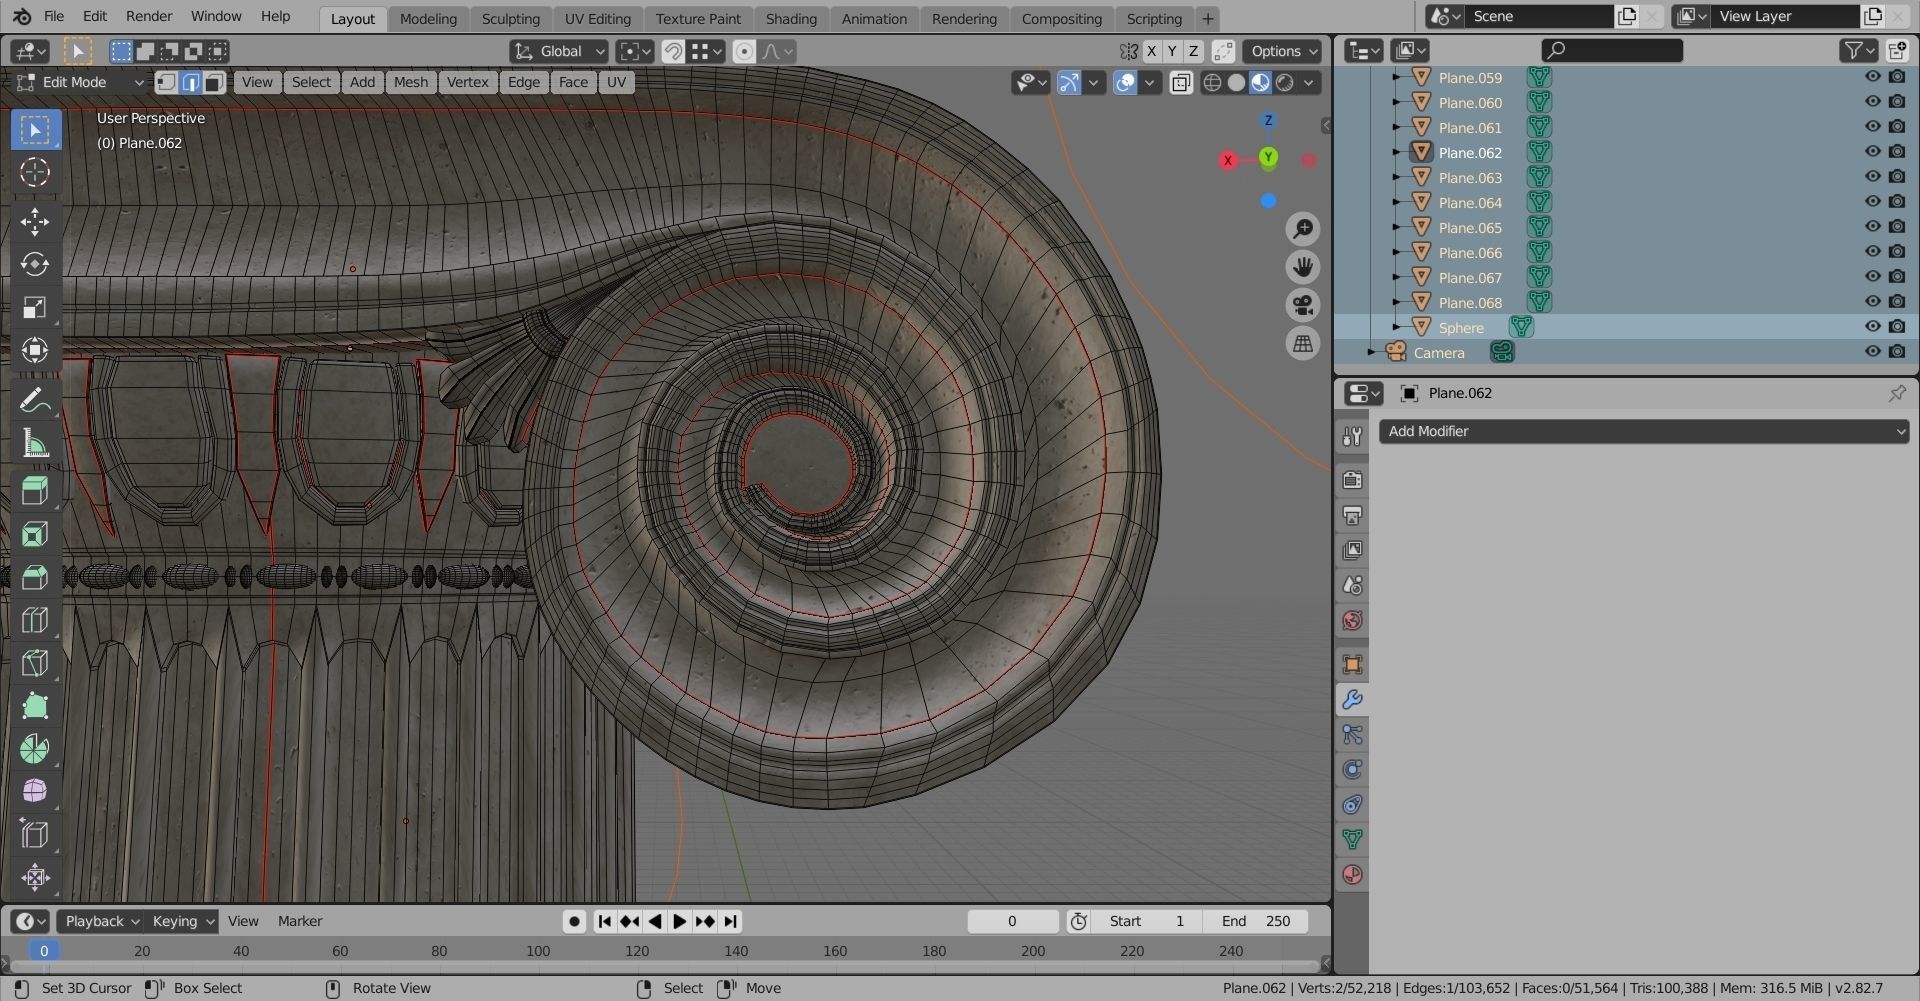
Task: Open Add Modifier dropdown
Action: click(1644, 431)
